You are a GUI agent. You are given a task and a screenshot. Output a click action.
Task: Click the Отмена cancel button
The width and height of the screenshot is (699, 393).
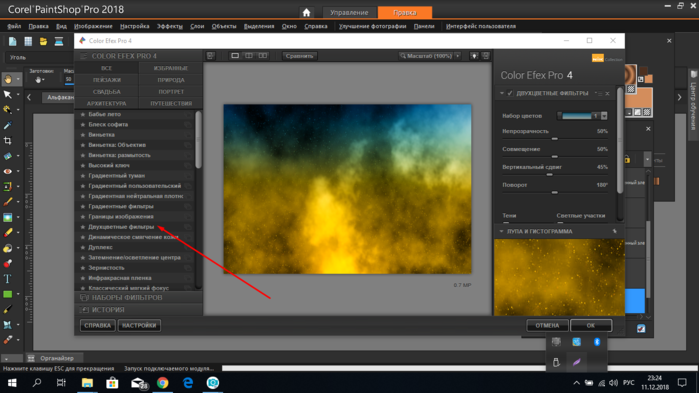(547, 325)
